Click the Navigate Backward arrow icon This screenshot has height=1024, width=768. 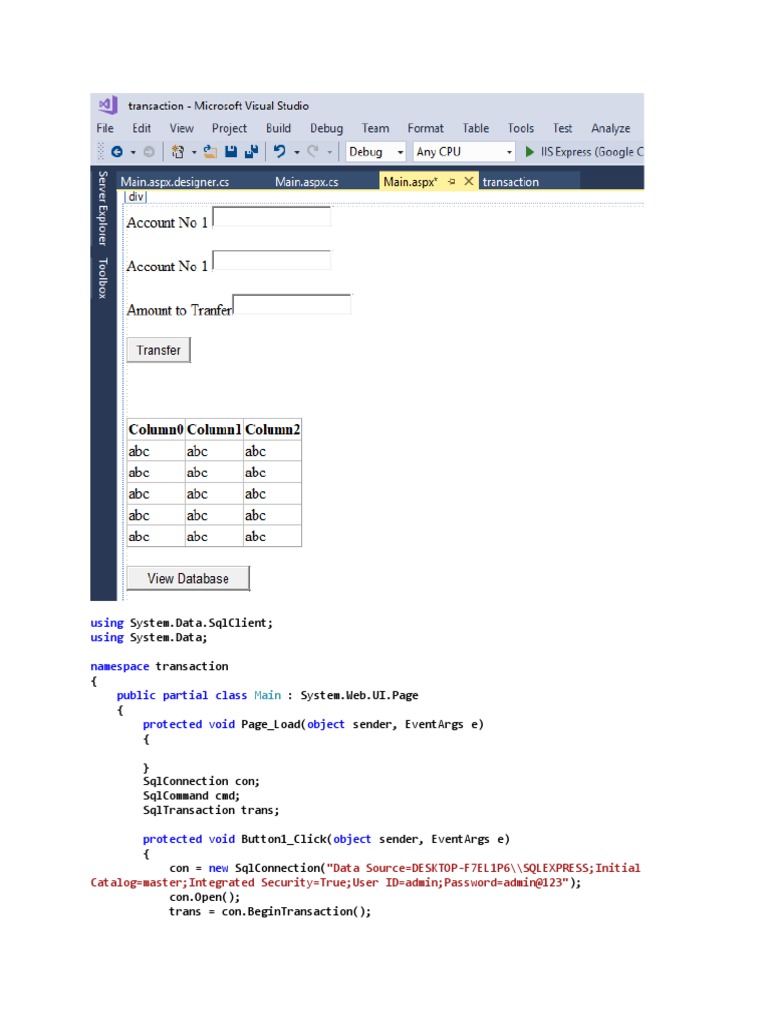(117, 152)
